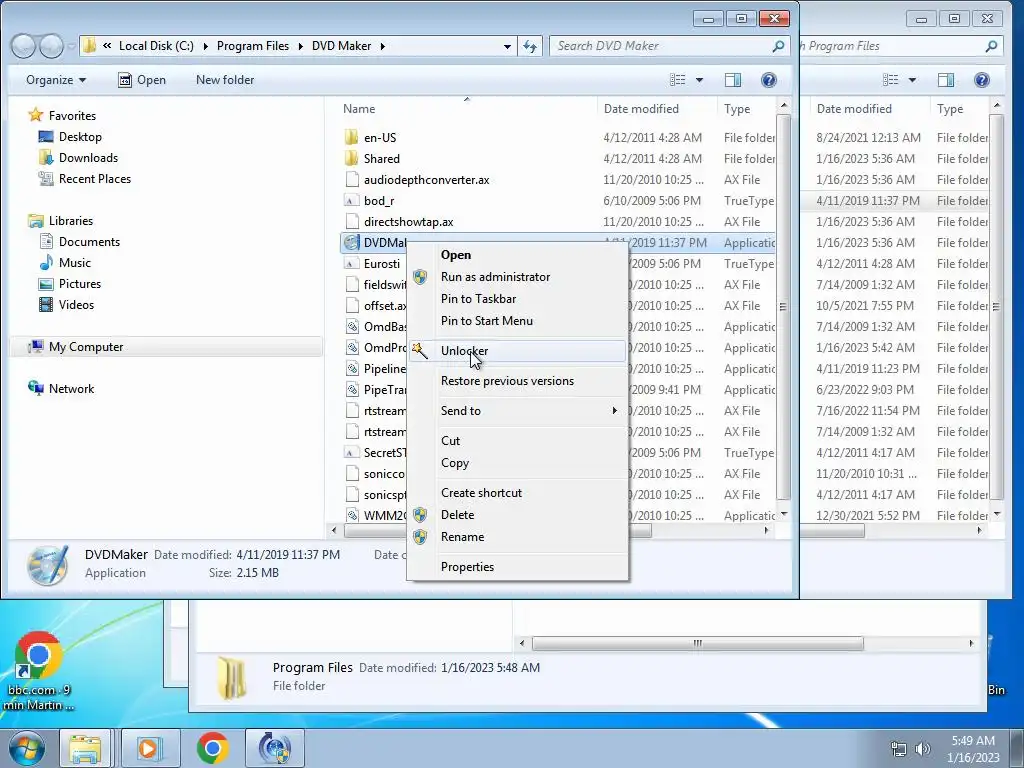Click the vertical scrollbar of DVD Maker file list
1024x768 pixels.
coord(784,308)
